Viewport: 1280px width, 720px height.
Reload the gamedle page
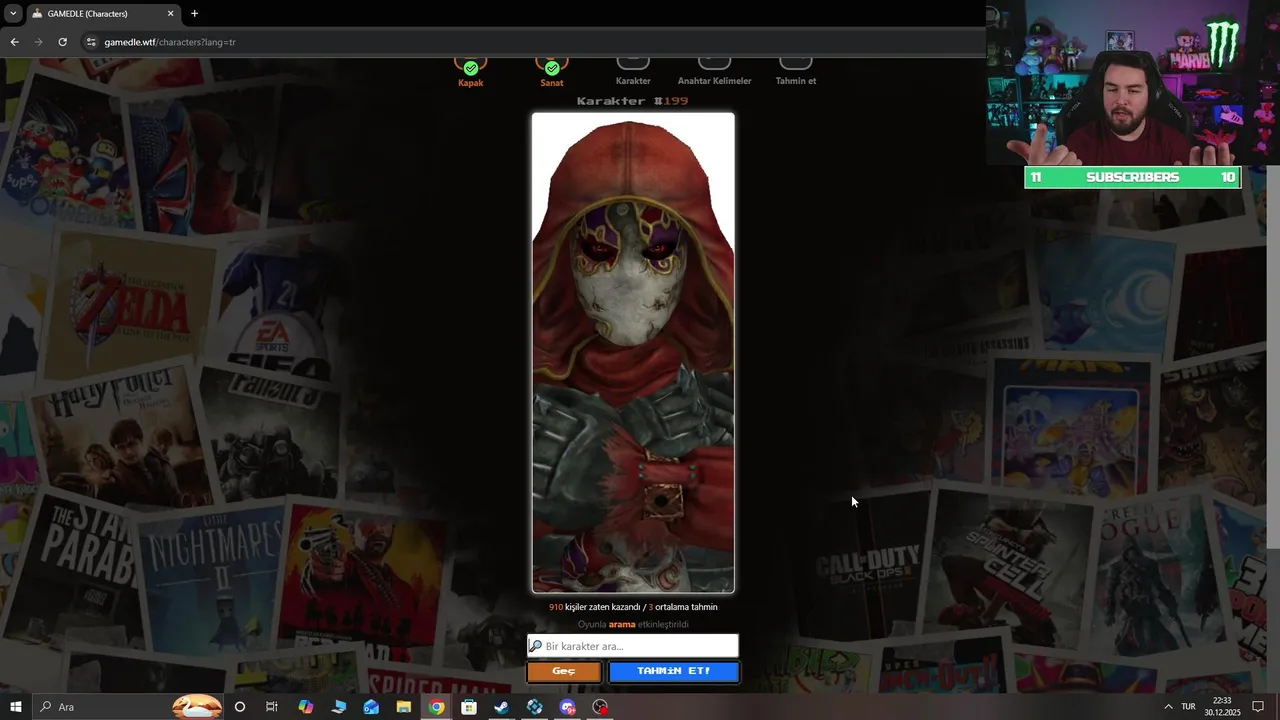pos(62,42)
